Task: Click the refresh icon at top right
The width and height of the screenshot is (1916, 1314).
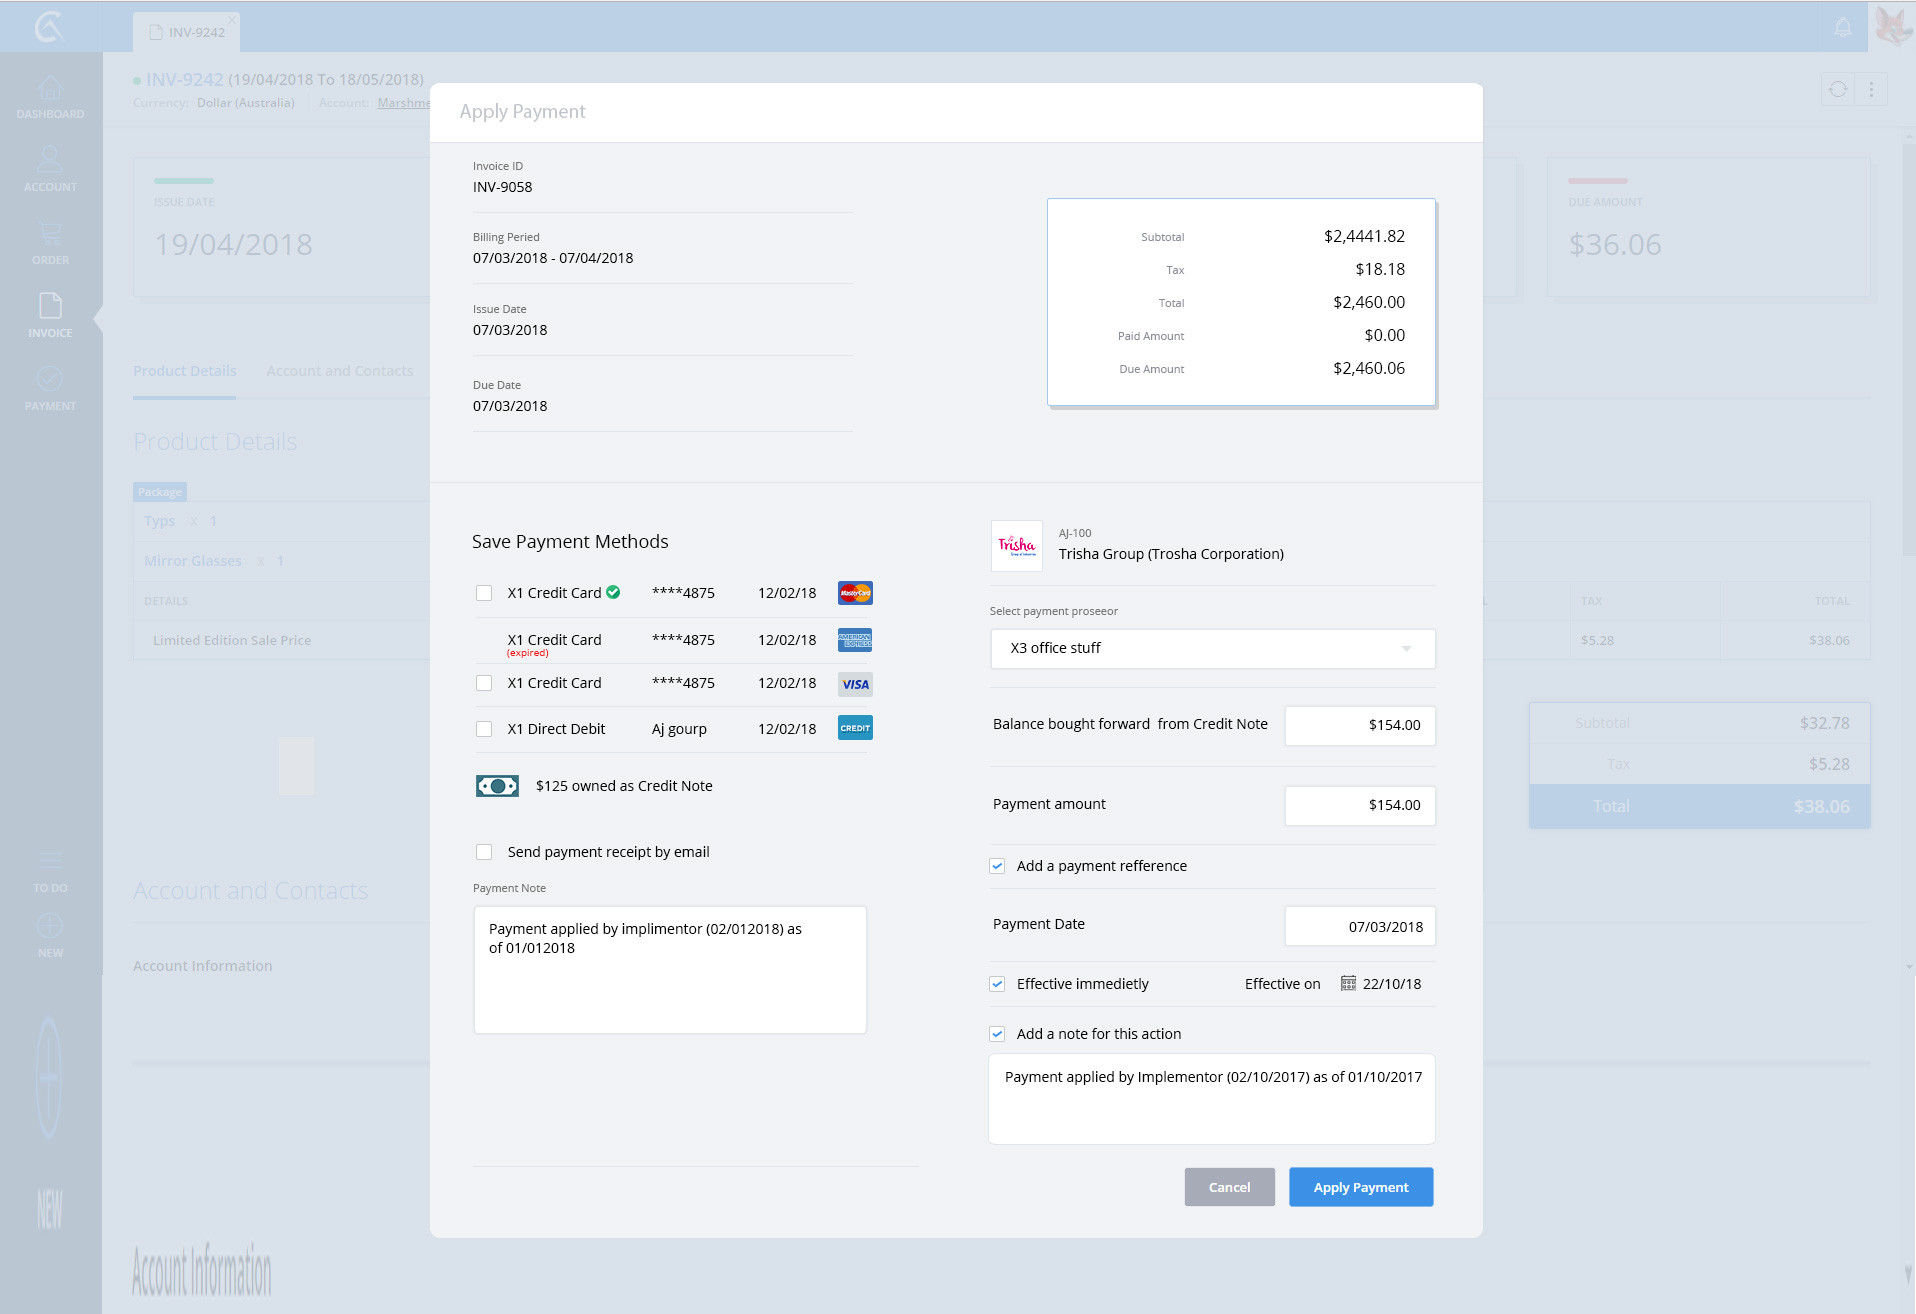Action: point(1838,90)
